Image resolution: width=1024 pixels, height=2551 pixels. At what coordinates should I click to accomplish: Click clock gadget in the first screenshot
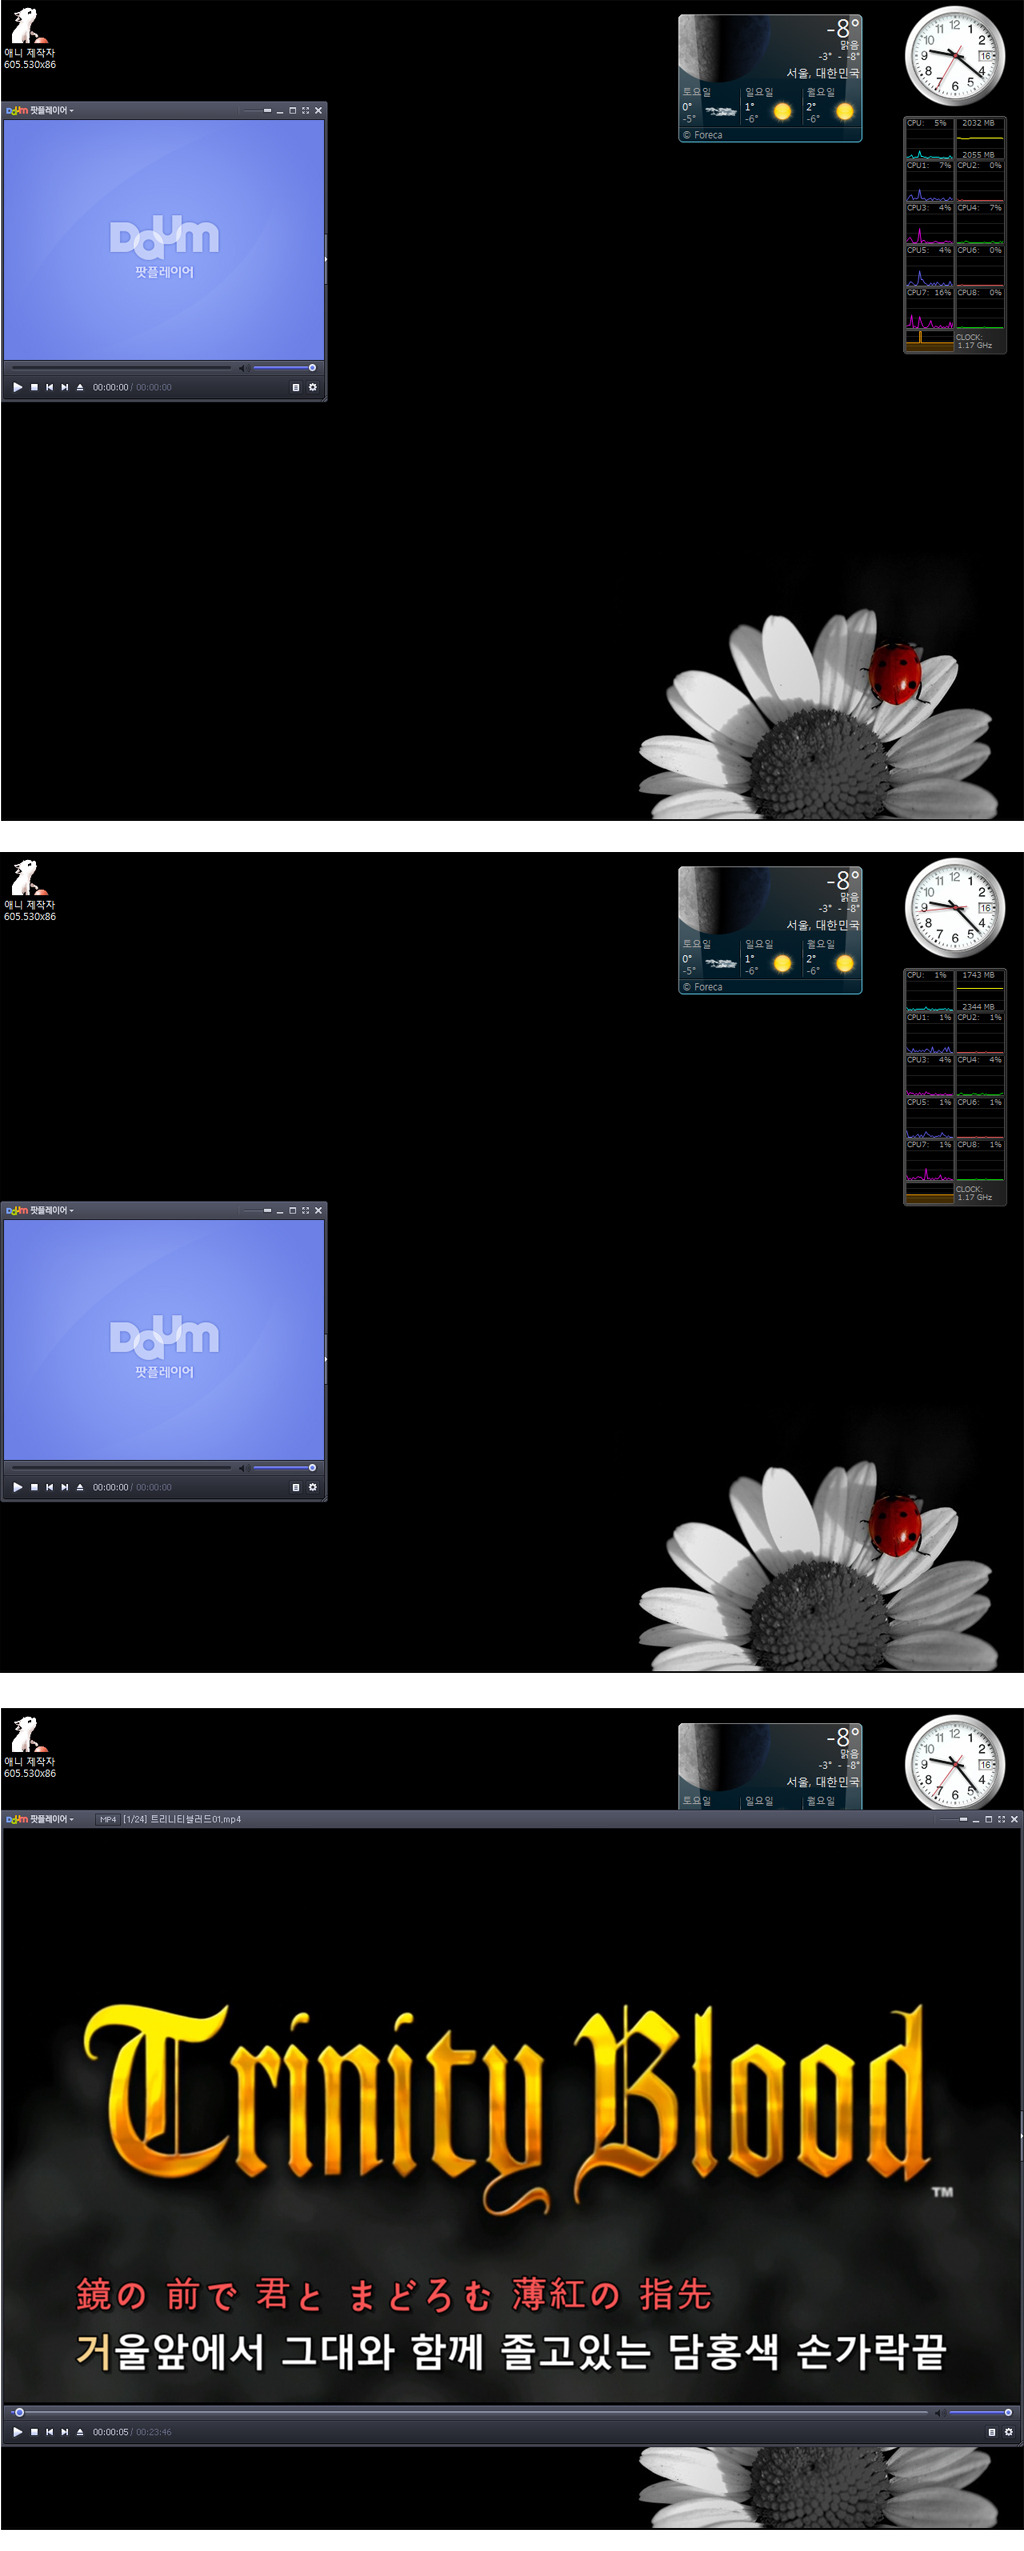[x=955, y=56]
